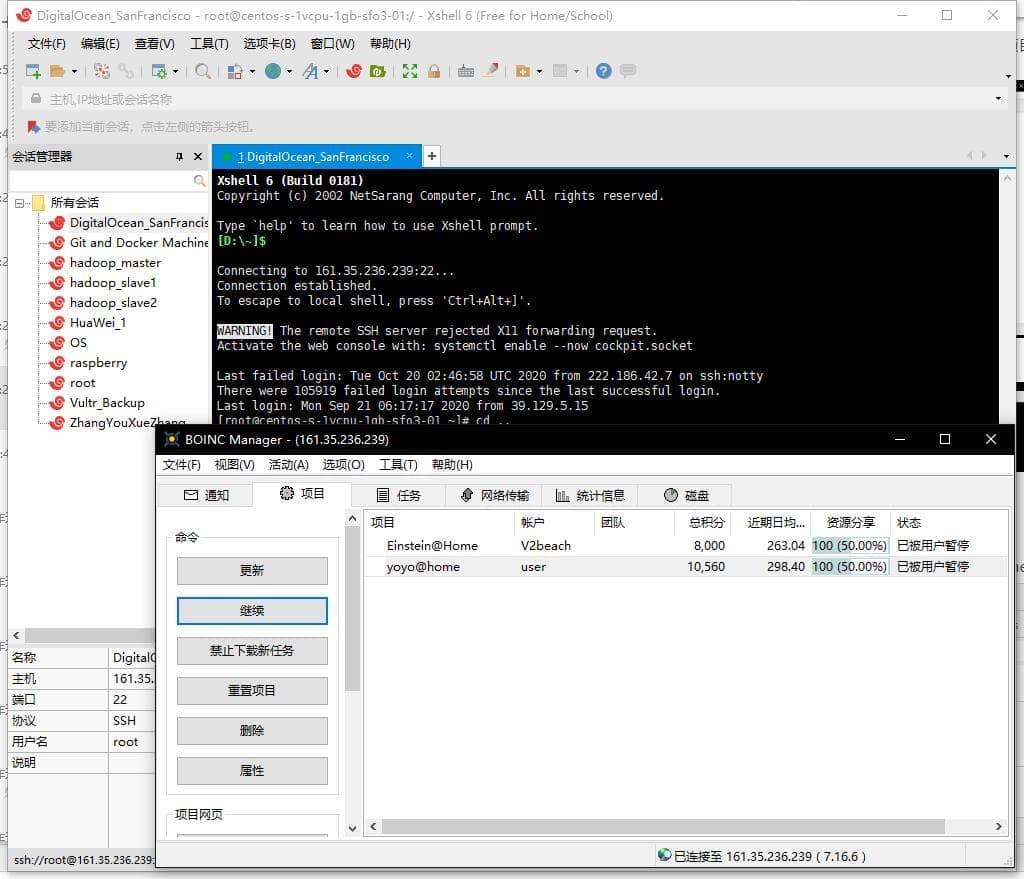Open the tab list dropdown arrow
This screenshot has height=879, width=1024.
(1006, 156)
